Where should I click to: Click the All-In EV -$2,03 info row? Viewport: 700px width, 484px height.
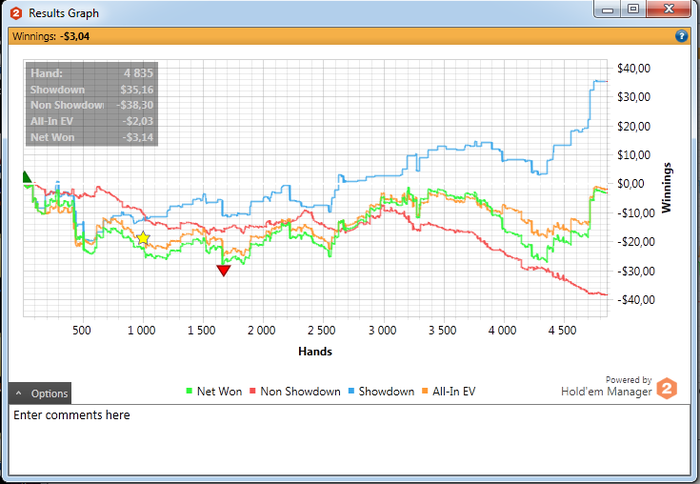click(92, 121)
